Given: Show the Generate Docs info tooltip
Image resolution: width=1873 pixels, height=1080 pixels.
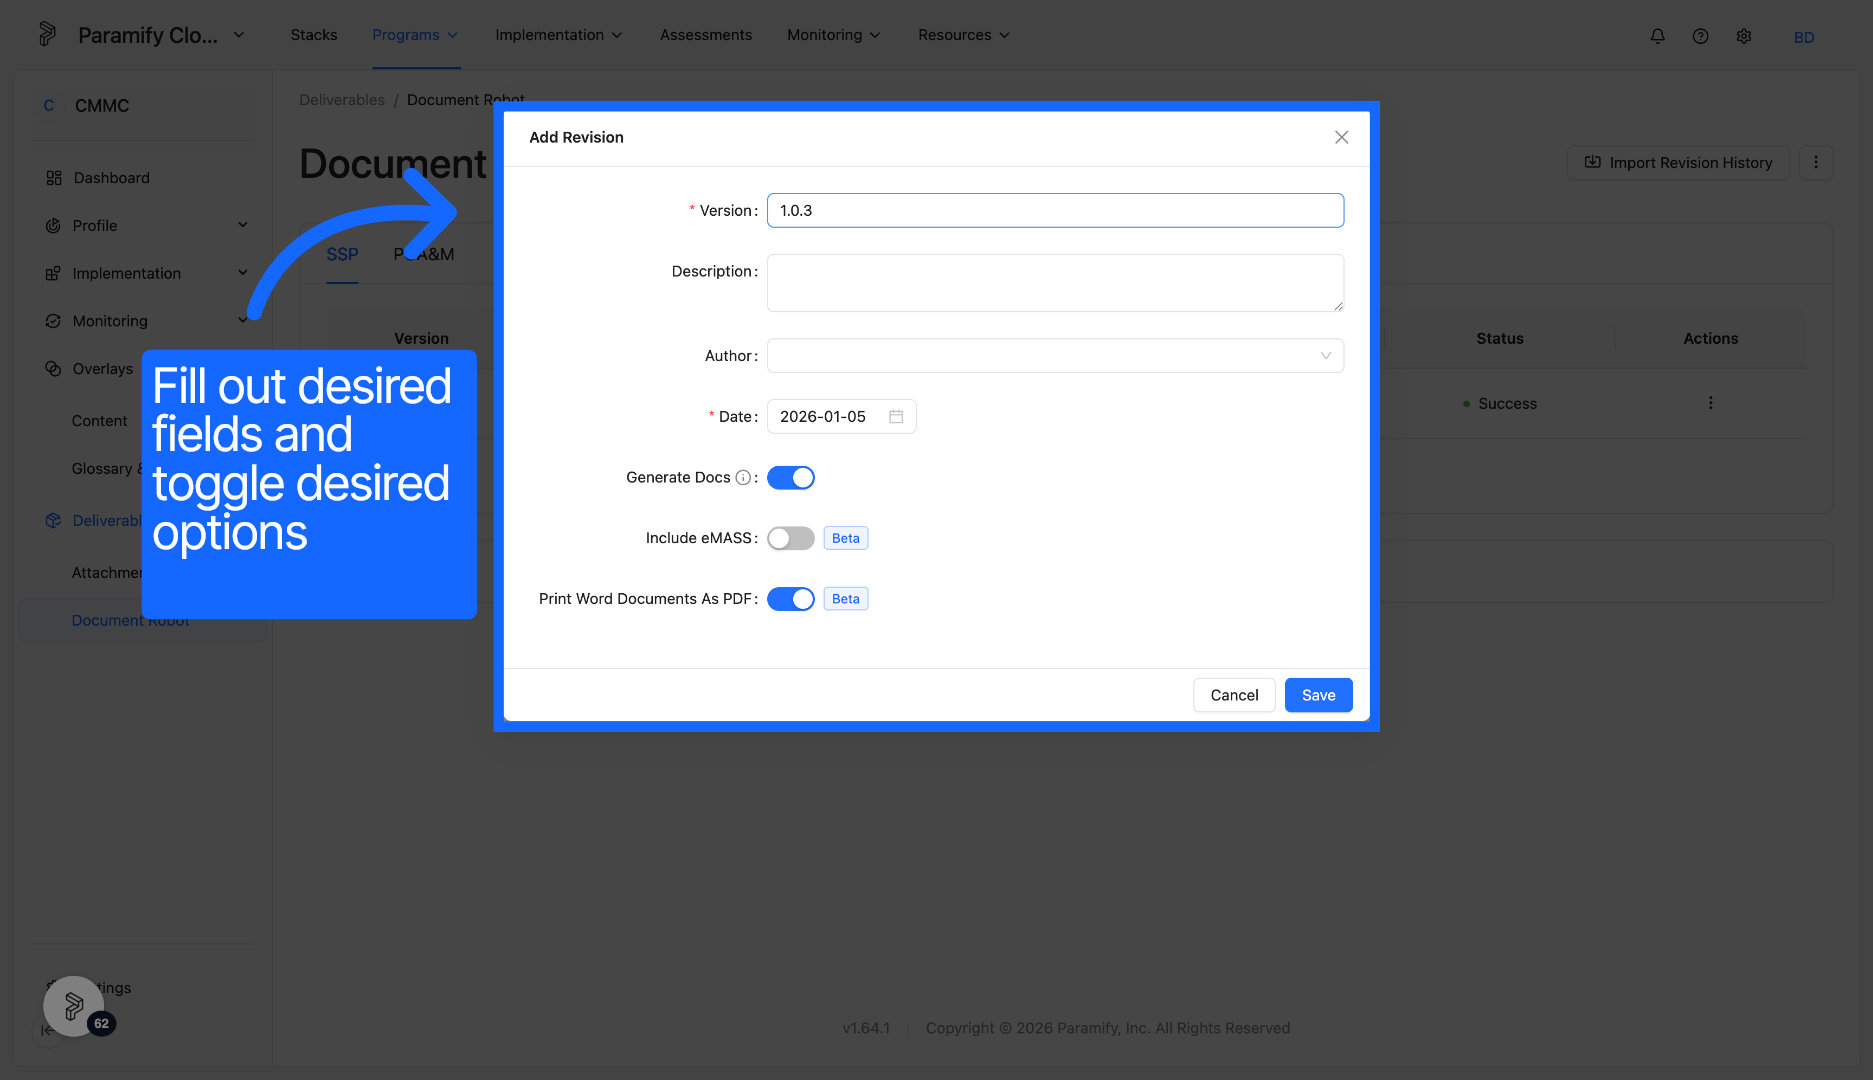Looking at the screenshot, I should 743,478.
